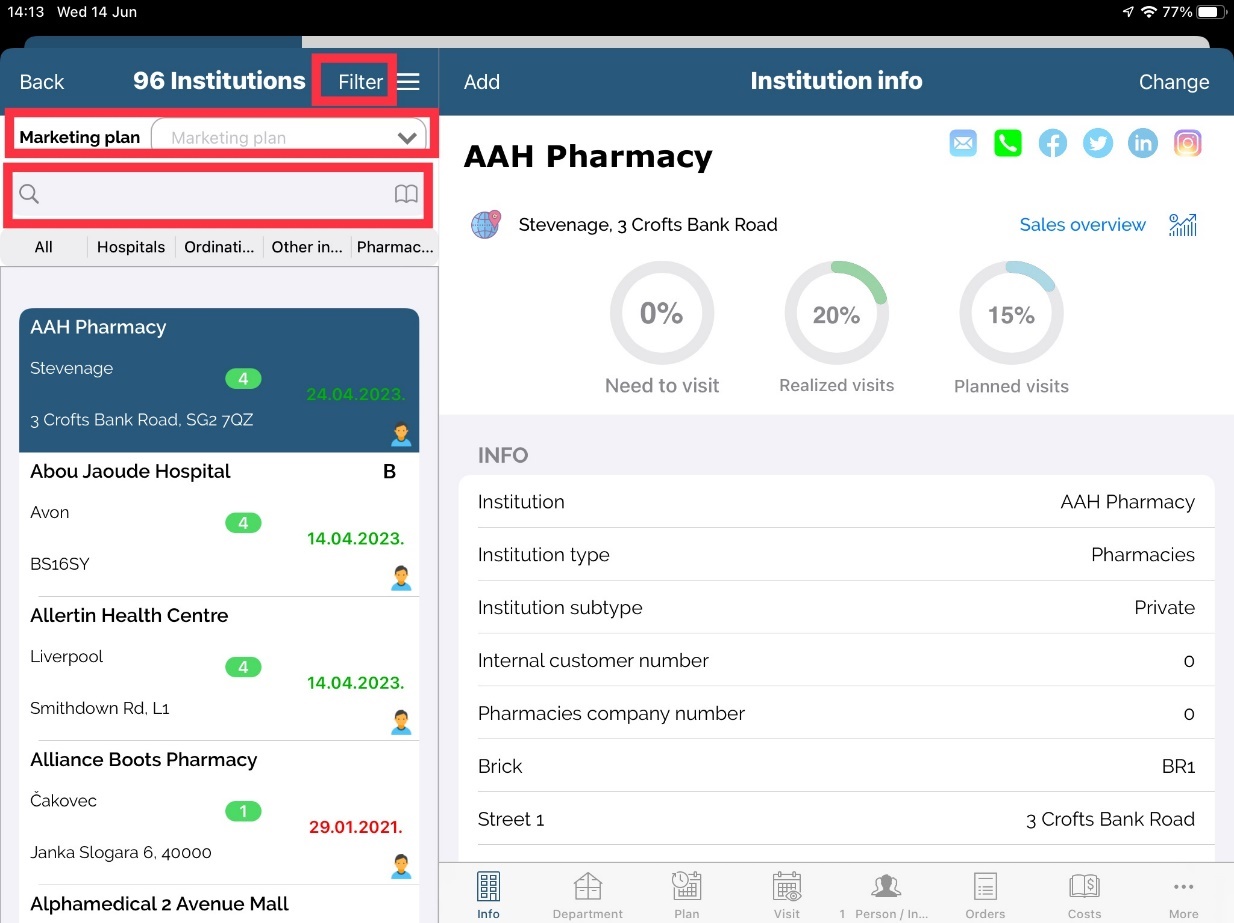The height and width of the screenshot is (923, 1234).
Task: Open the Costs tab
Action: click(1084, 894)
